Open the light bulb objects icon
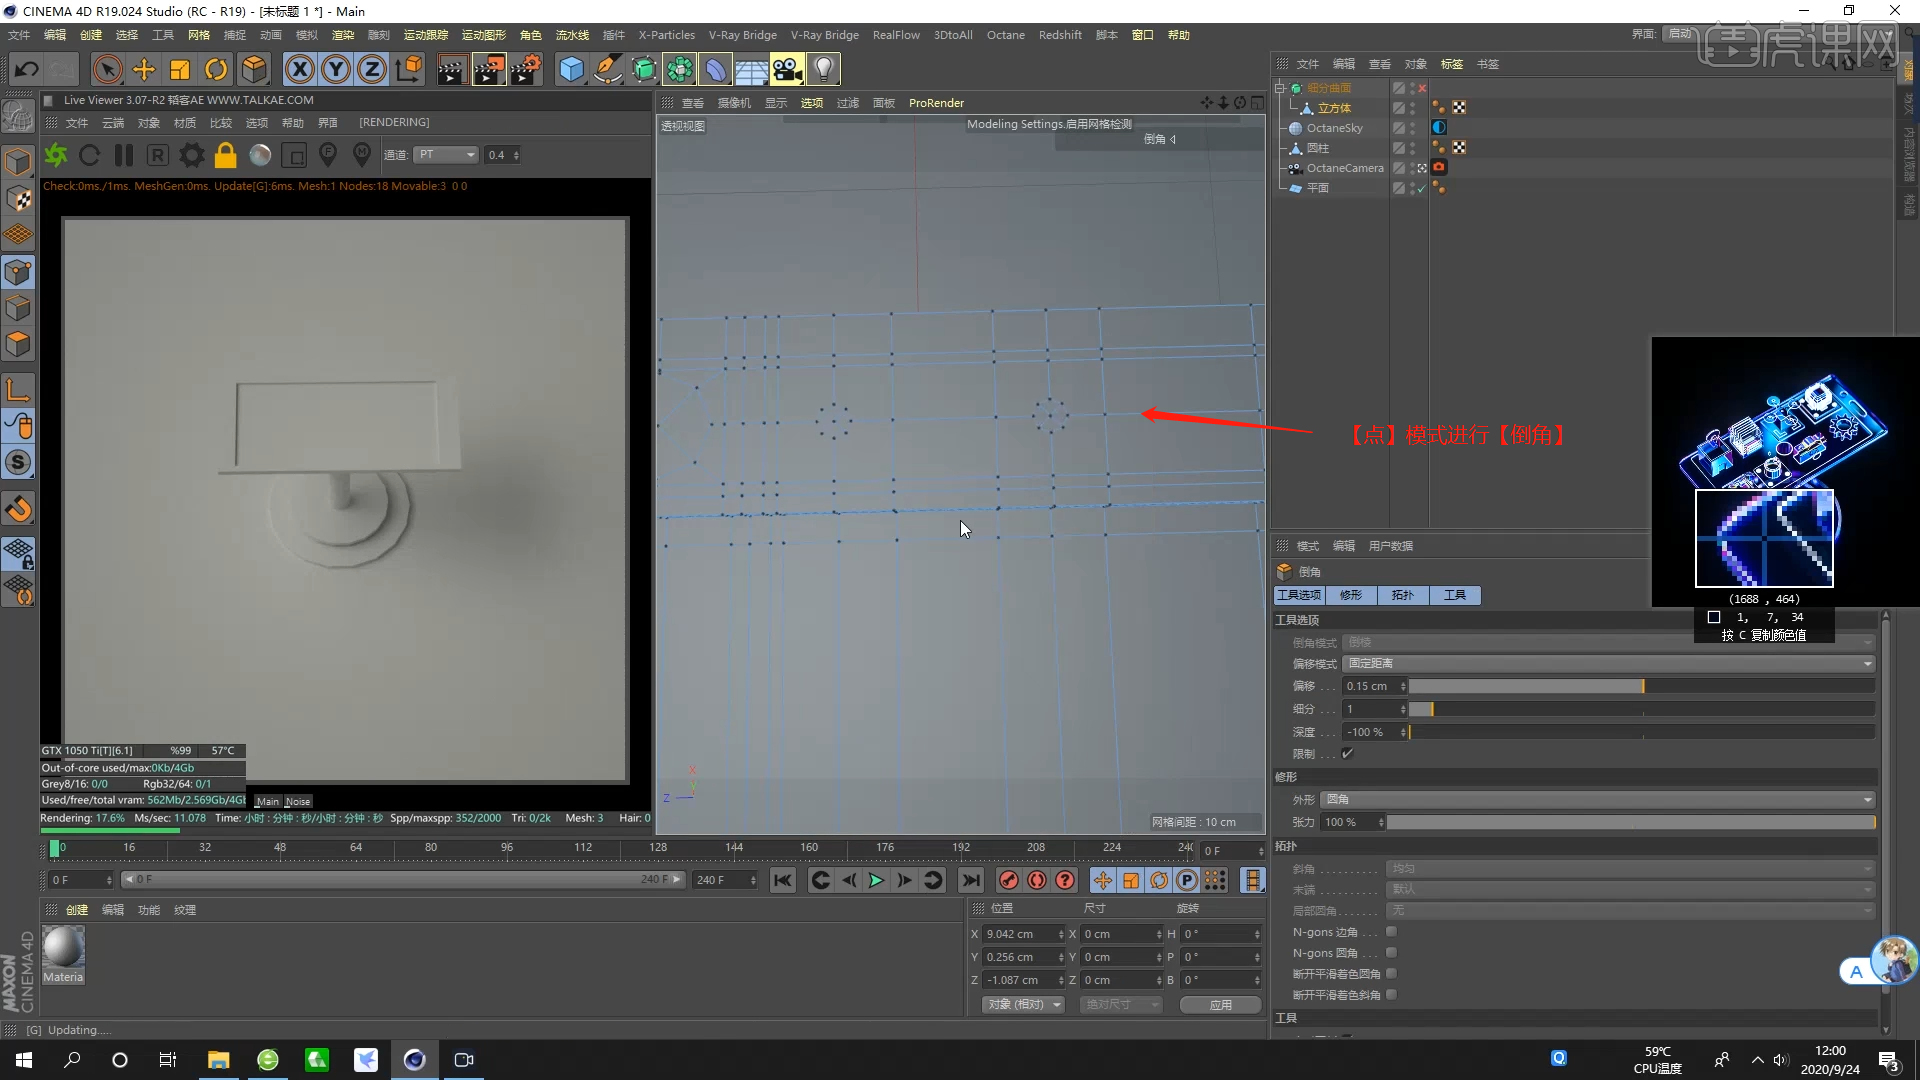 point(823,69)
